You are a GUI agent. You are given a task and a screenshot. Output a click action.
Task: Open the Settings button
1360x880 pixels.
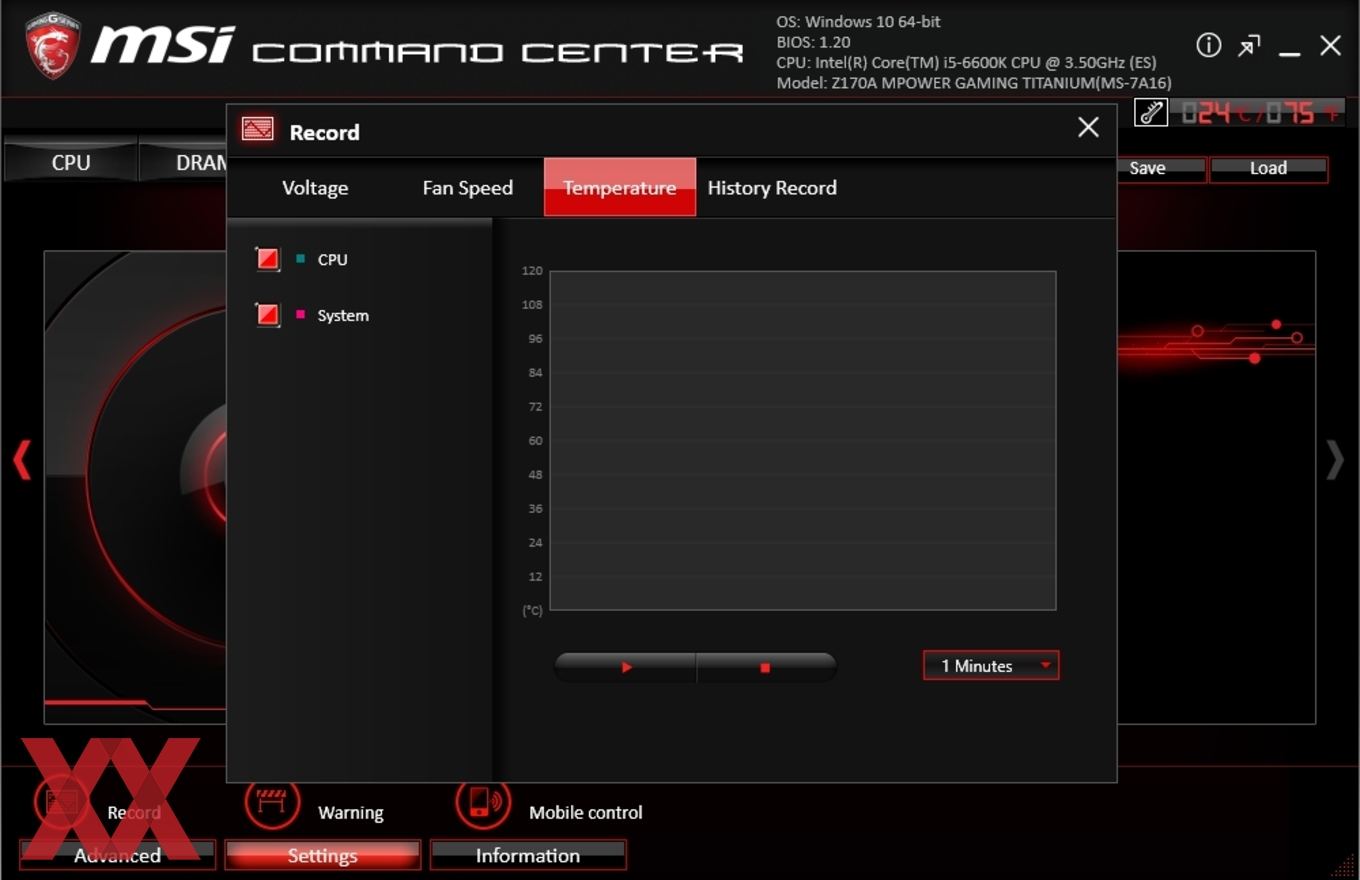[322, 855]
